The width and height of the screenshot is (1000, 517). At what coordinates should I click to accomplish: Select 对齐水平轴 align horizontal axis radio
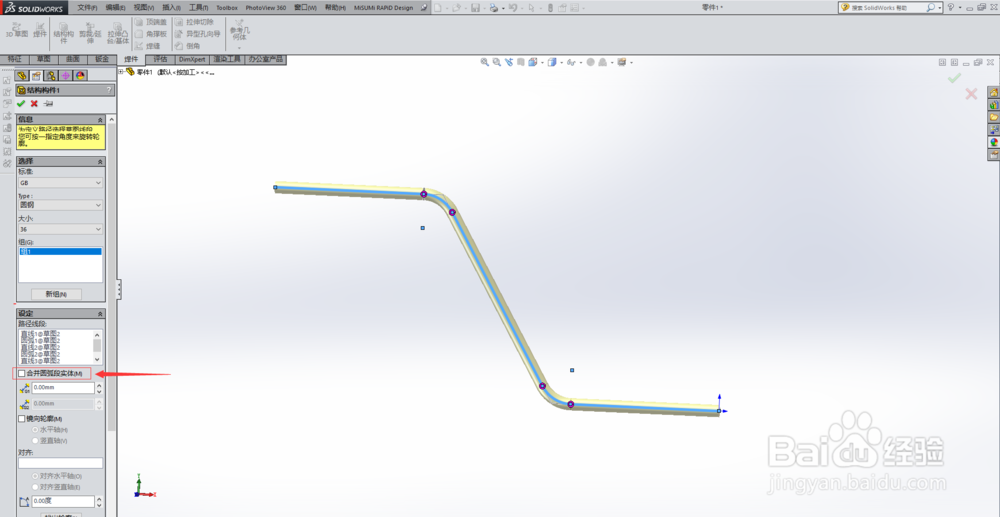pos(35,476)
